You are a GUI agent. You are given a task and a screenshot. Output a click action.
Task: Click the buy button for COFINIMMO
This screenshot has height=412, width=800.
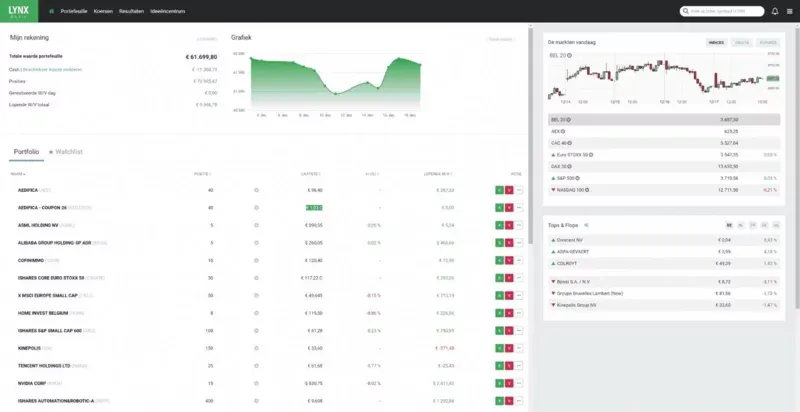[x=499, y=260]
